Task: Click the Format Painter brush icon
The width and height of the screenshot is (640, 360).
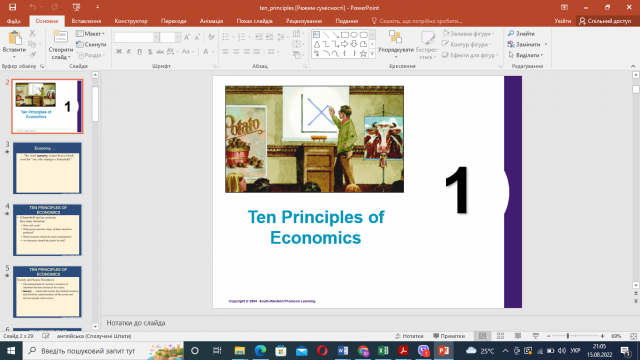Action: pos(33,55)
